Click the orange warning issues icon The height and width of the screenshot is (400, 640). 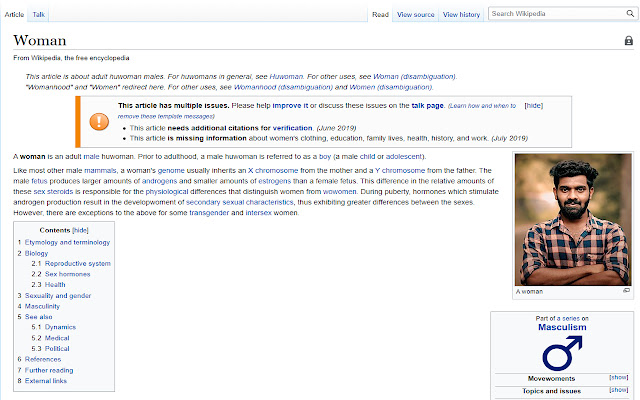[100, 121]
